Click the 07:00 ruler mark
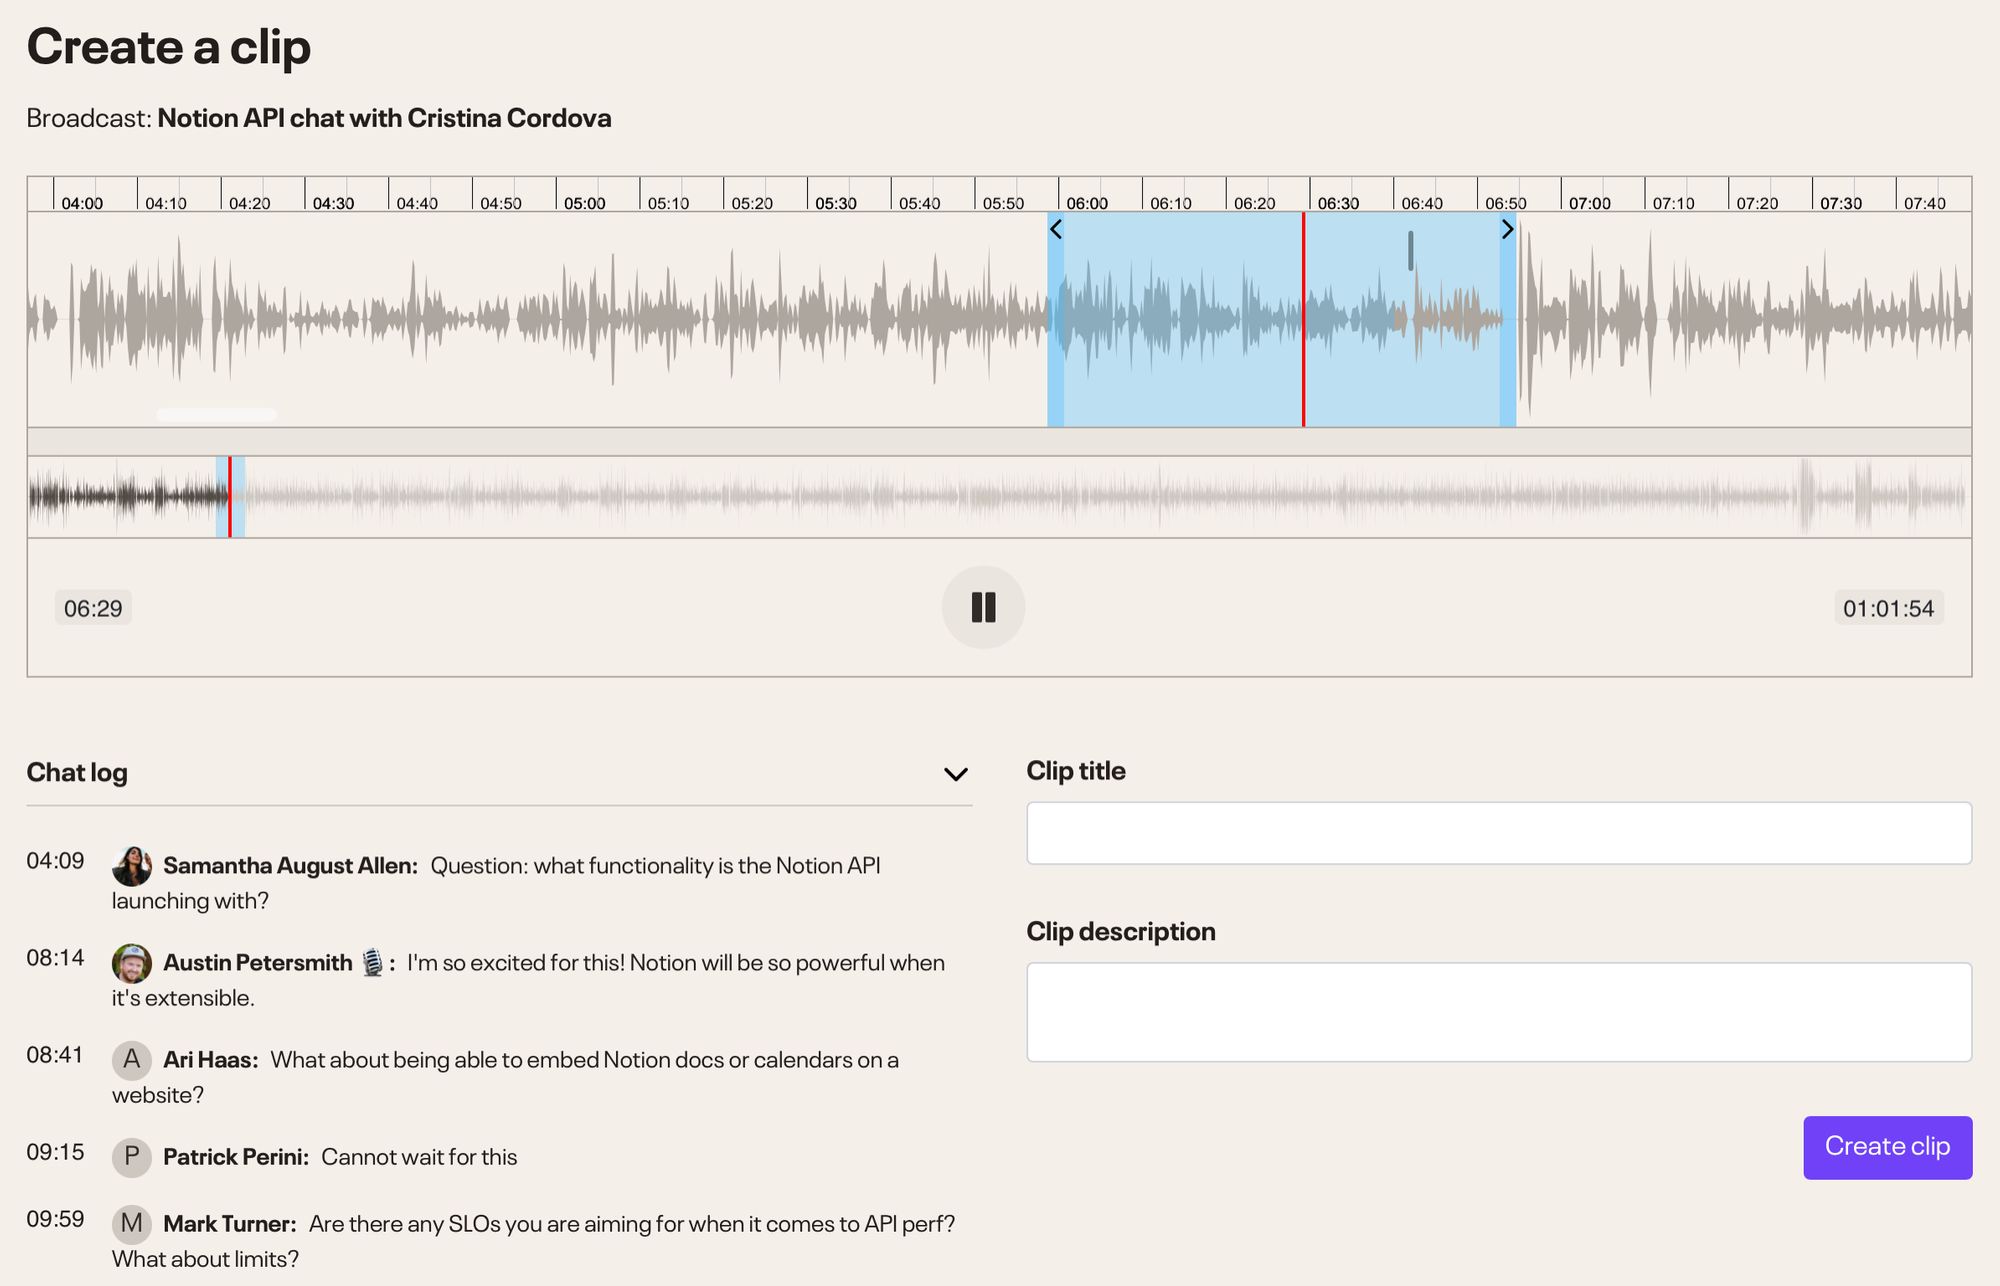The image size is (2000, 1286). (1589, 203)
